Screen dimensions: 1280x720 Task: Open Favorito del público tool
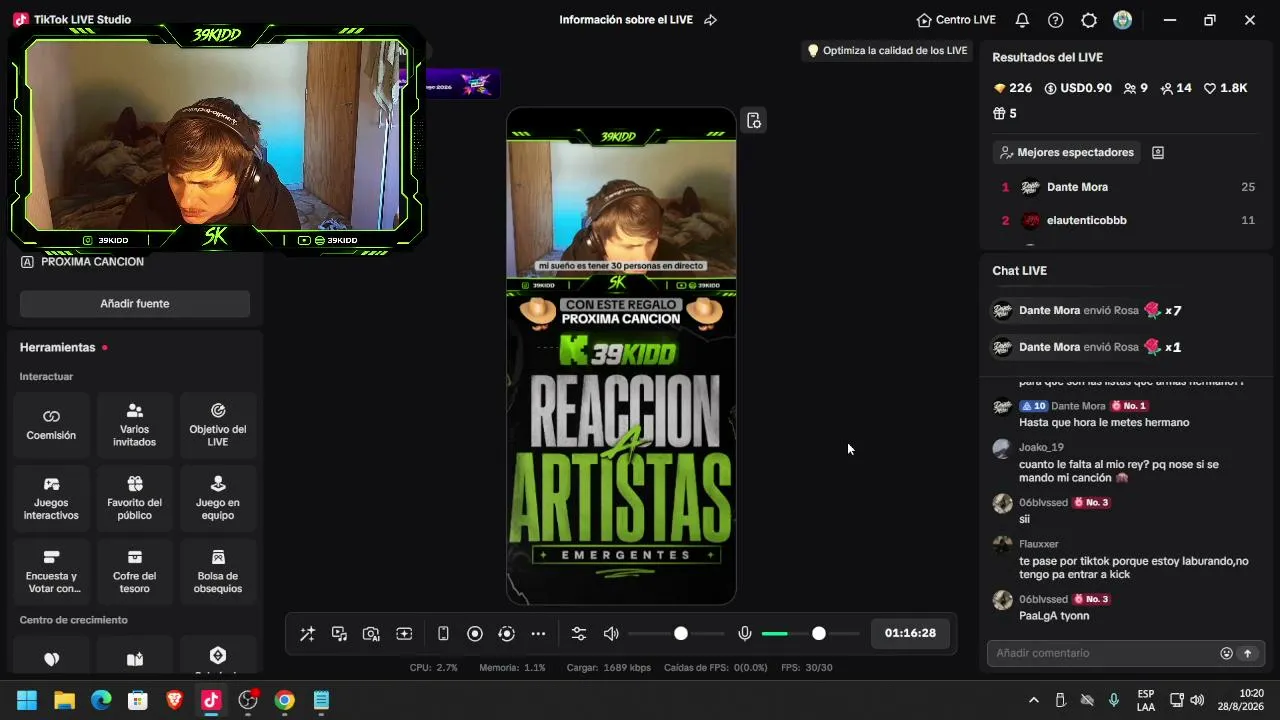135,498
